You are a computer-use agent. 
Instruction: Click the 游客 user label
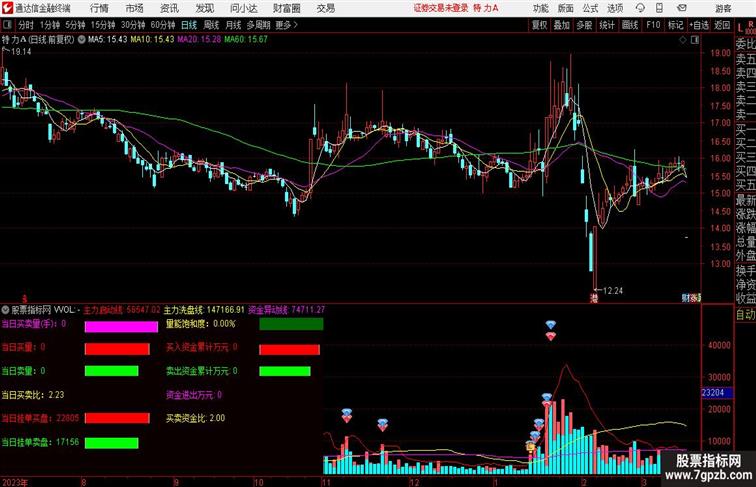point(723,8)
